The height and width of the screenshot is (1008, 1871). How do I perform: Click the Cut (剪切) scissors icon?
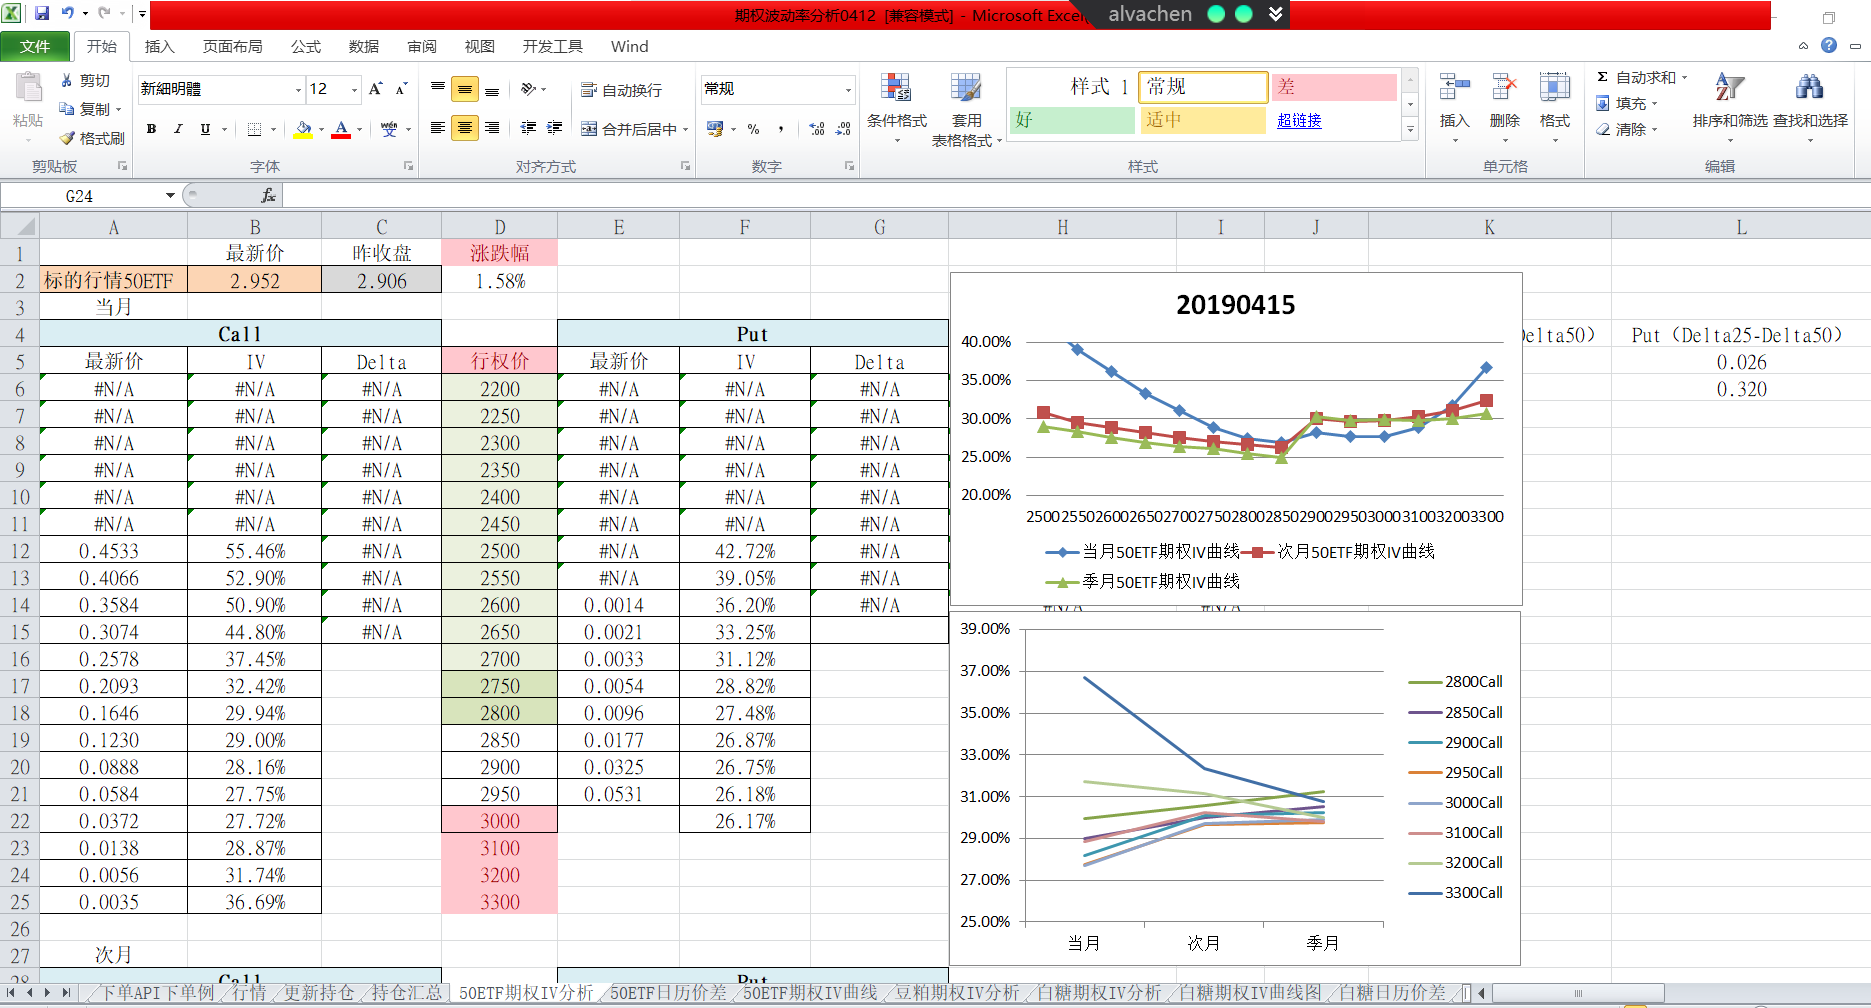click(x=67, y=80)
